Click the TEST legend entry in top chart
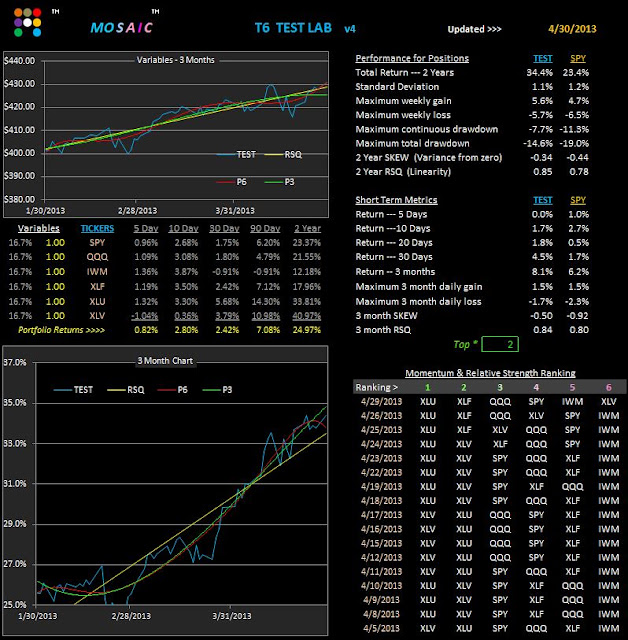628x640 pixels. coord(237,155)
